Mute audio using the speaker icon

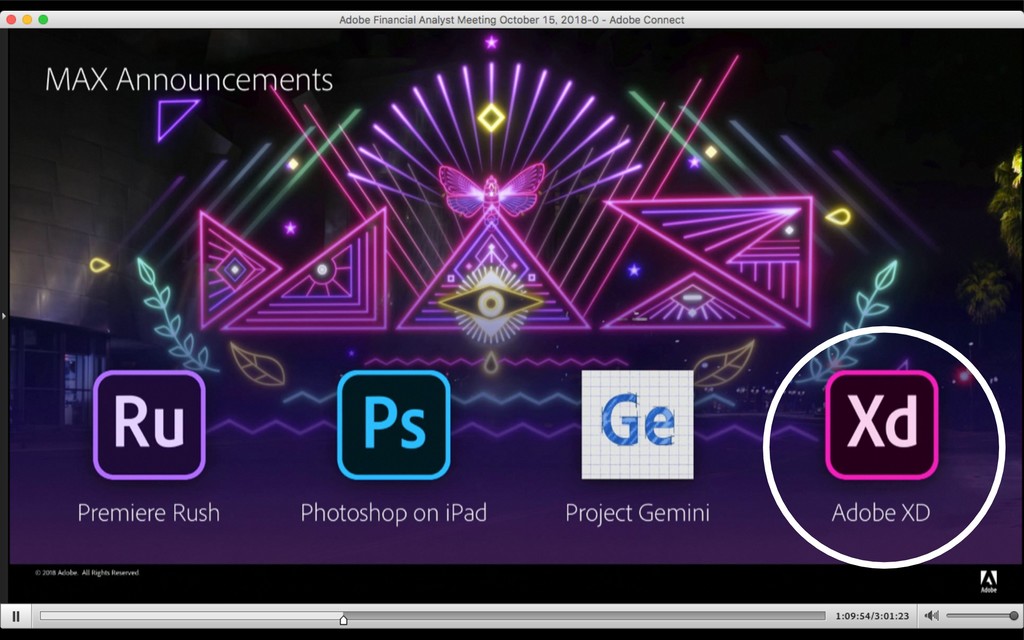click(932, 615)
